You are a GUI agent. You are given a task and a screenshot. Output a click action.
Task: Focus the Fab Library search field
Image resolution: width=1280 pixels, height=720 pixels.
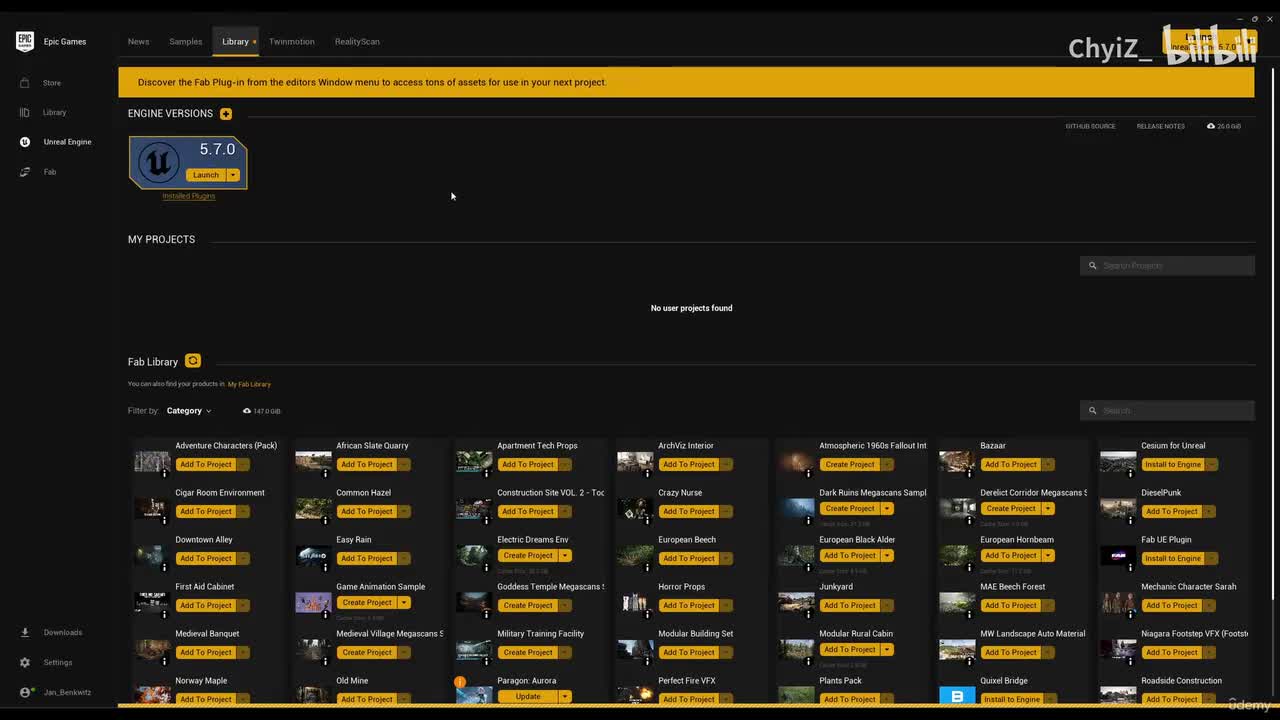tap(1167, 411)
